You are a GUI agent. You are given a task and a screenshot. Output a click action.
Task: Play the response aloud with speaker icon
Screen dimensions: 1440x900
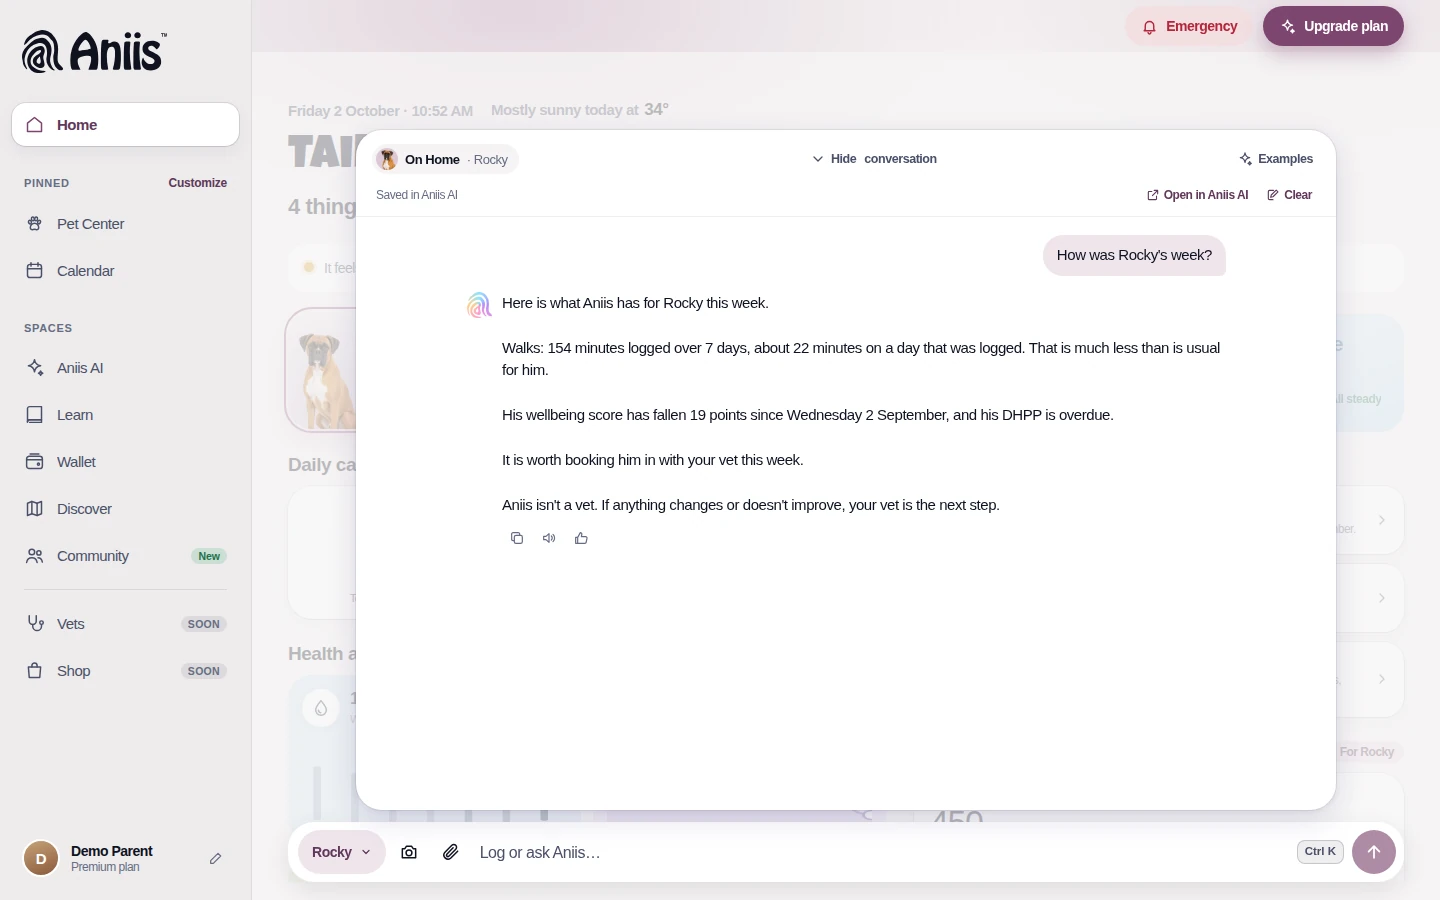(549, 538)
